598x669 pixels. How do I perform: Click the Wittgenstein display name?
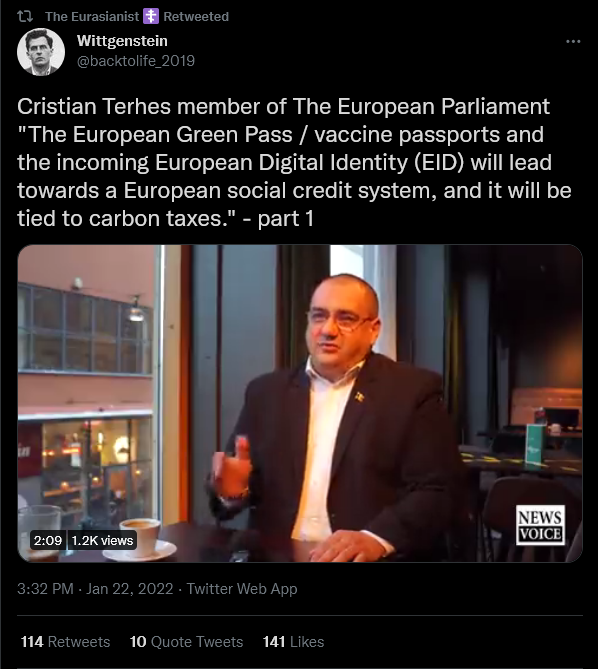pos(122,41)
